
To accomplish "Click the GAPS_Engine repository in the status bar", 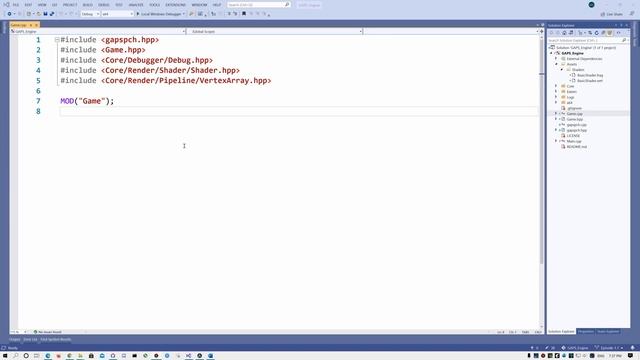I will (x=575, y=348).
